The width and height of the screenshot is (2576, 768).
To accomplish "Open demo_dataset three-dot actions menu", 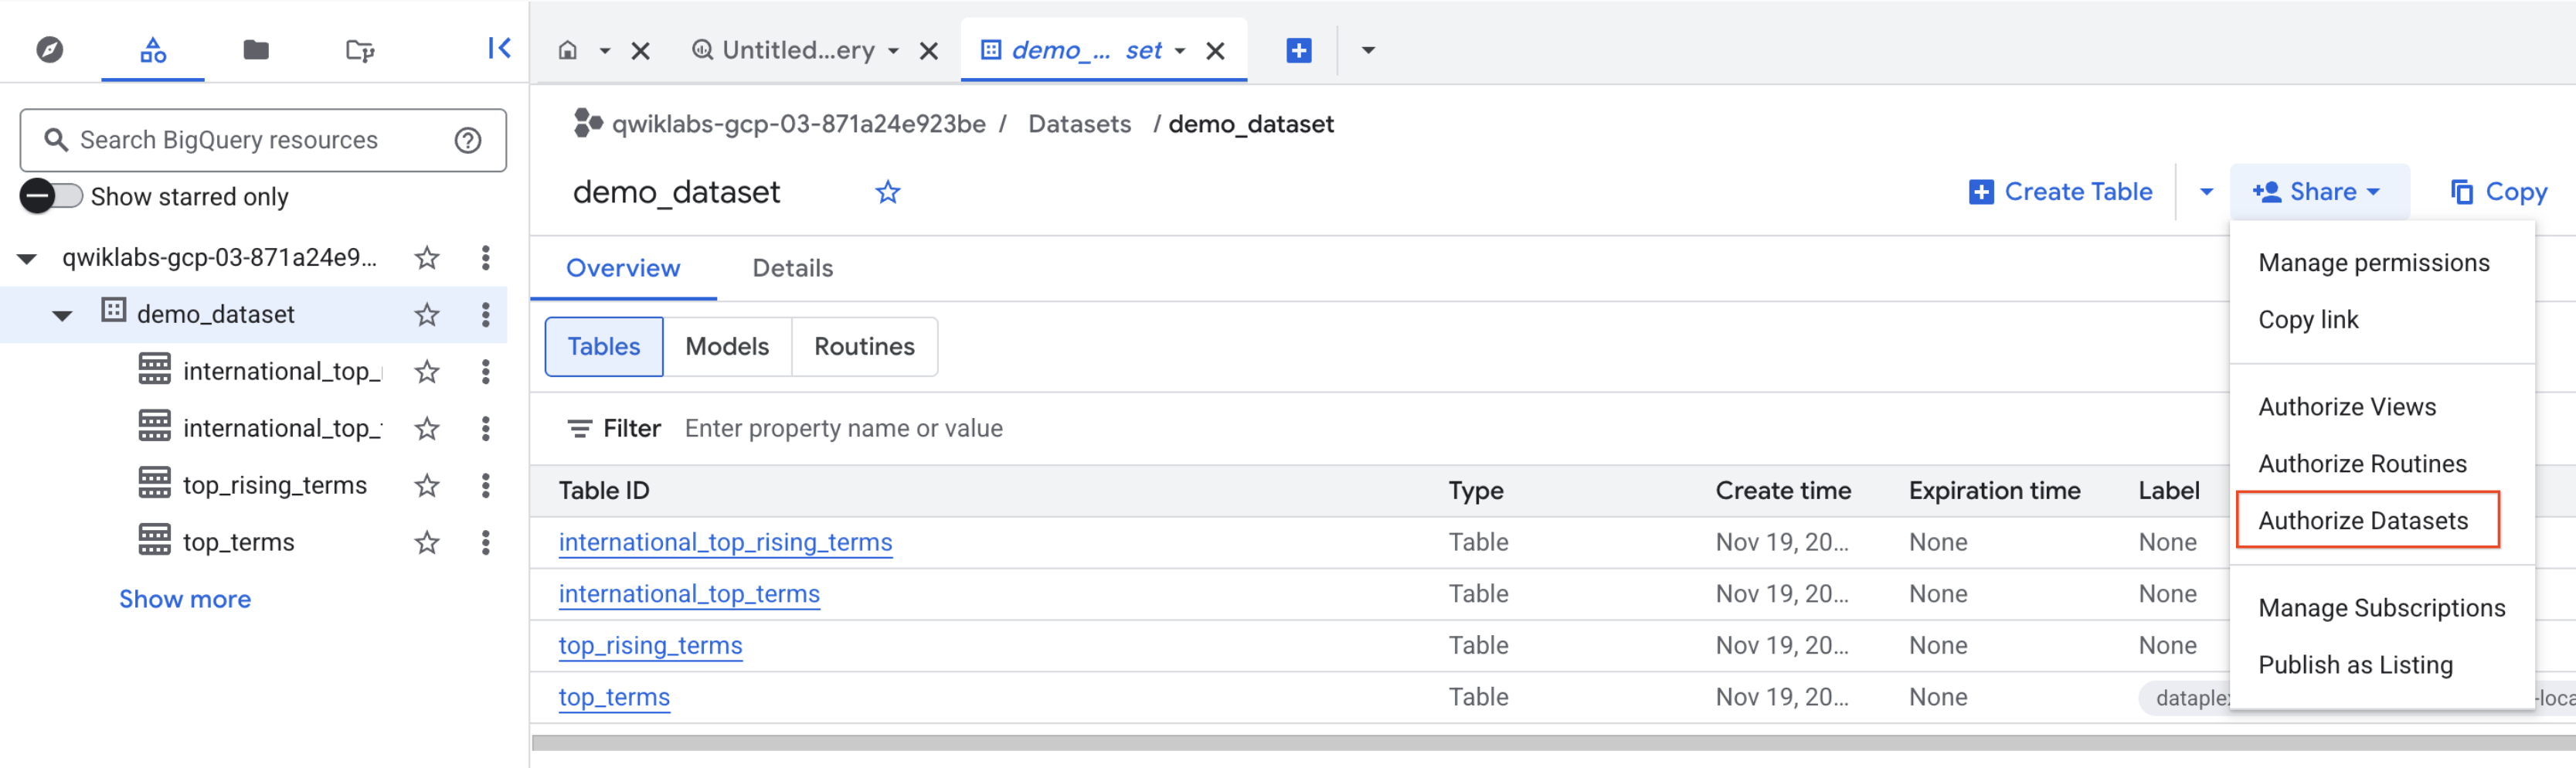I will [485, 314].
